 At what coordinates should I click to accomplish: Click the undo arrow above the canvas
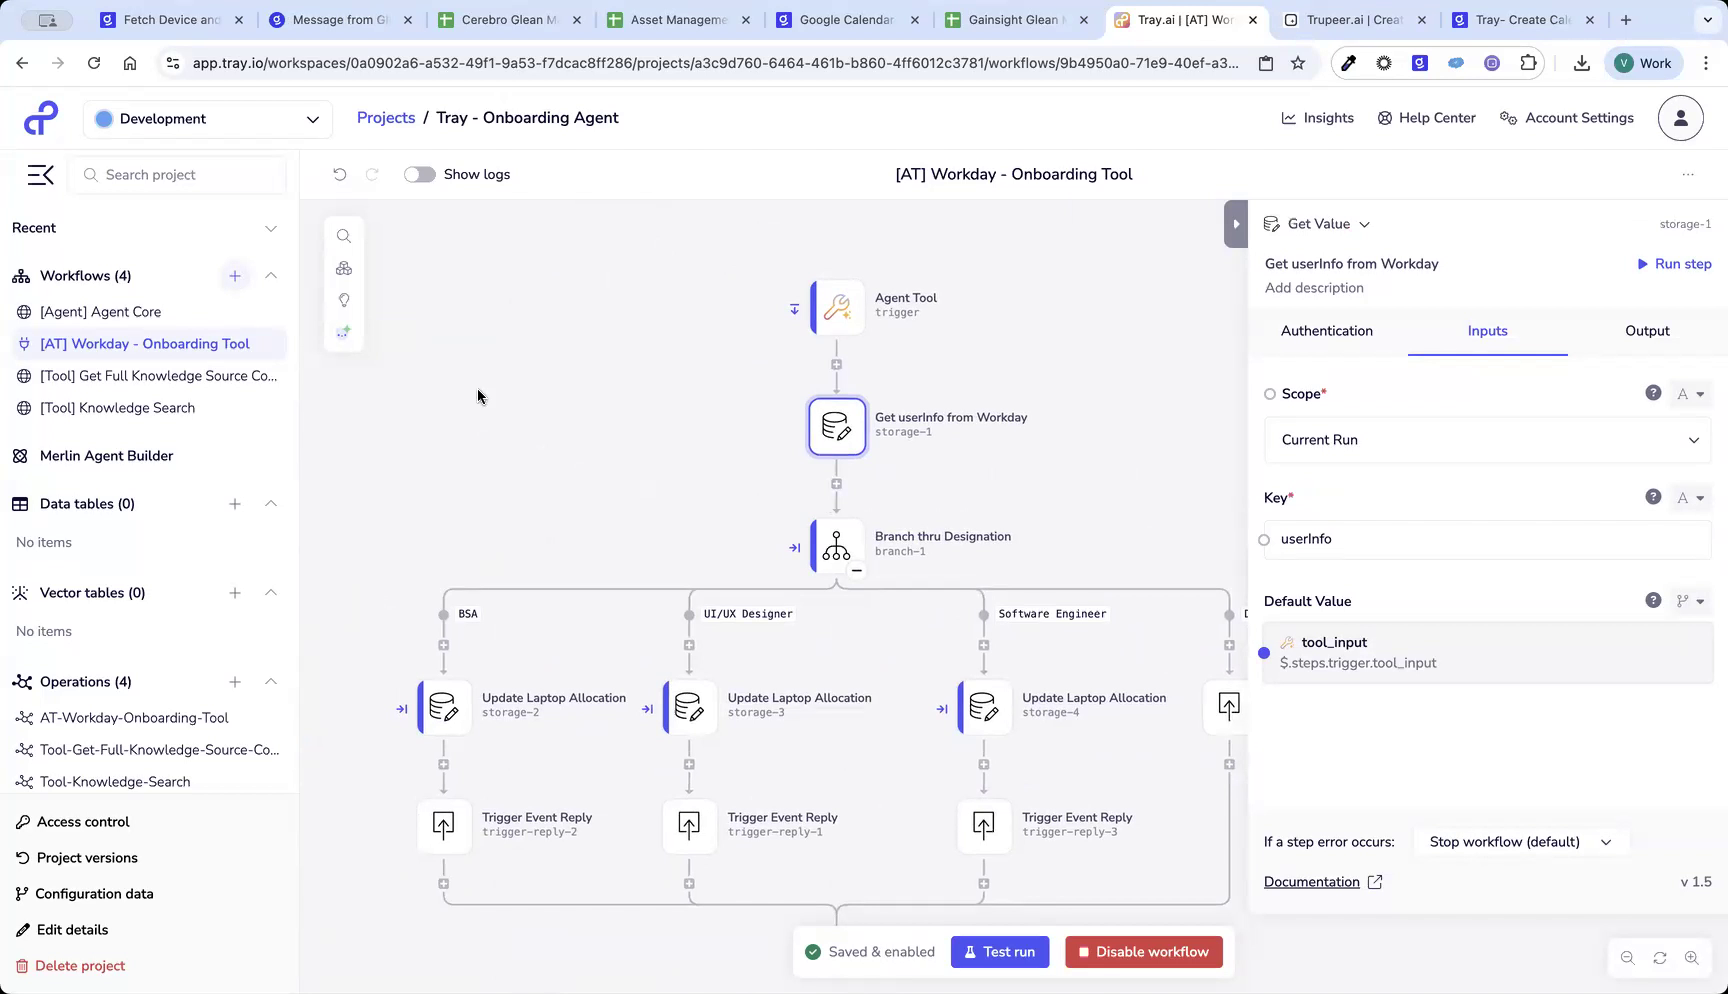[339, 174]
